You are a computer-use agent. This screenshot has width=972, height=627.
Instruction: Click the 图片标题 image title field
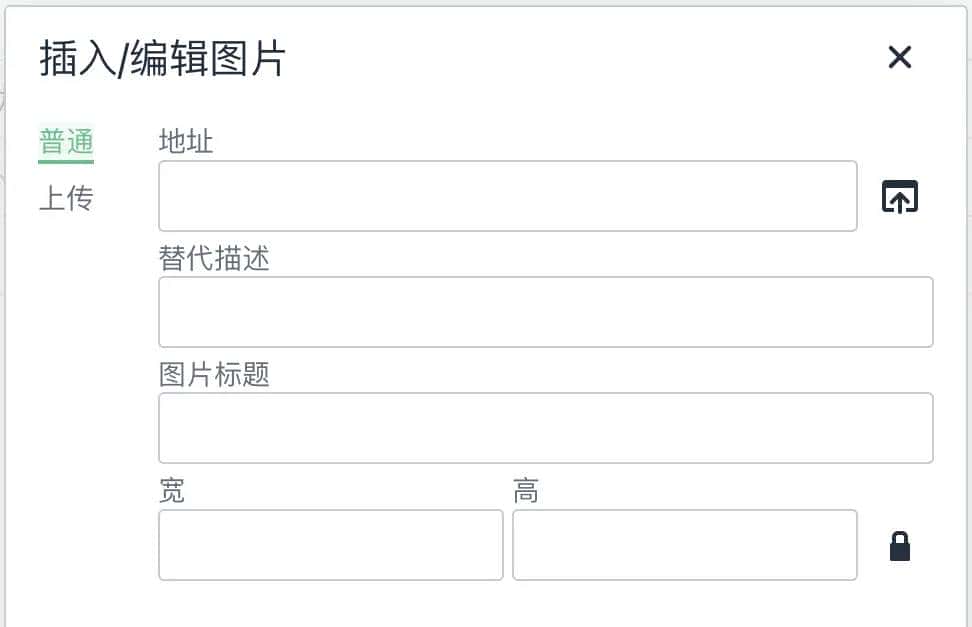pos(545,427)
